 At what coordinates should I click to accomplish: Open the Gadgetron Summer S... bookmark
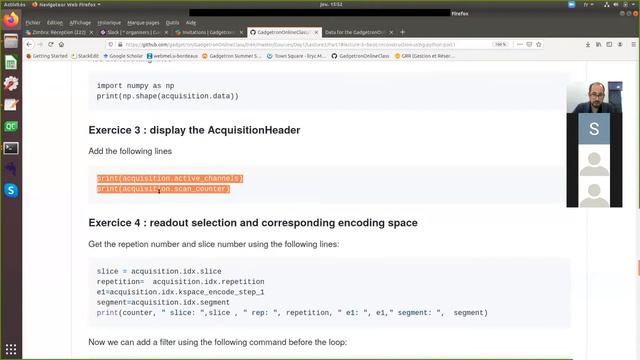231,56
